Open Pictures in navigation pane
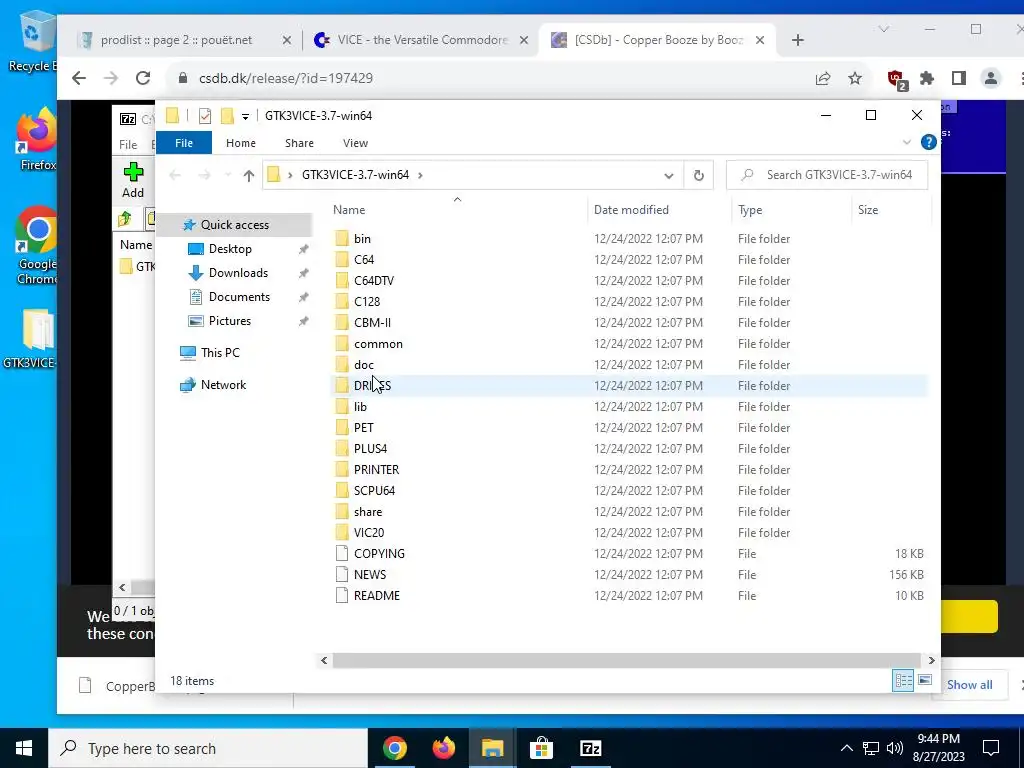Viewport: 1024px width, 768px height. click(x=229, y=321)
